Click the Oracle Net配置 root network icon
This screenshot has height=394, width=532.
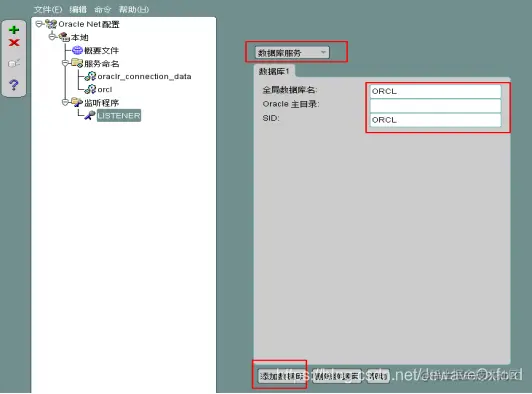tap(51, 24)
